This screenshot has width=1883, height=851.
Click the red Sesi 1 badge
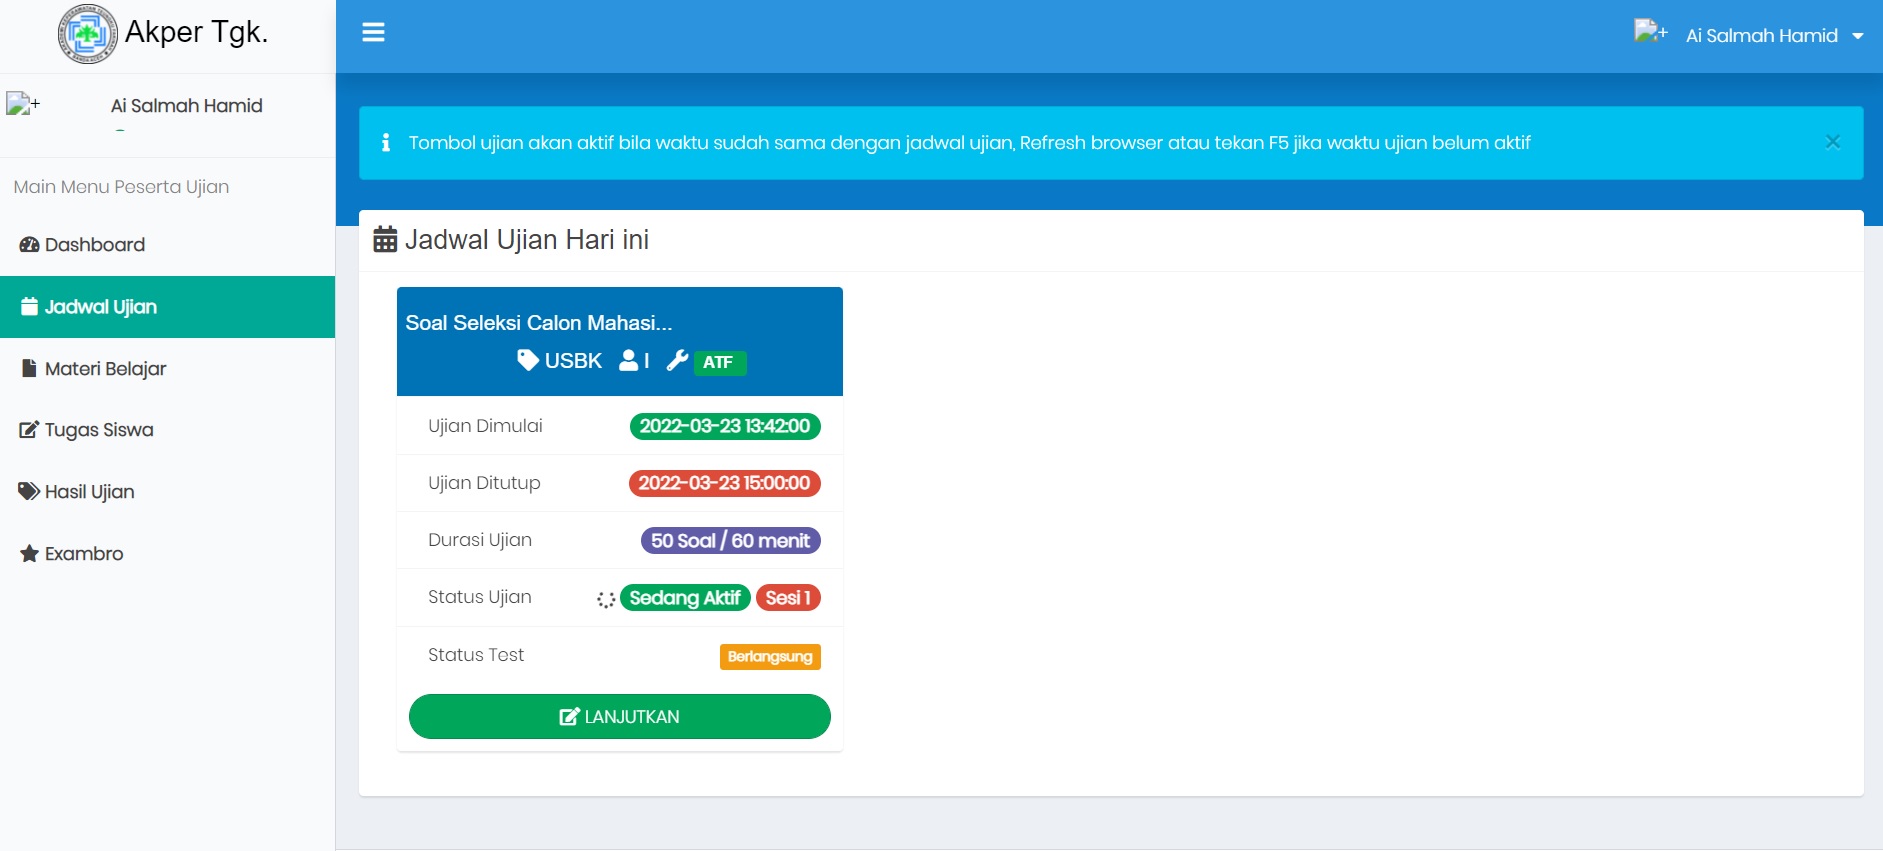tap(788, 598)
